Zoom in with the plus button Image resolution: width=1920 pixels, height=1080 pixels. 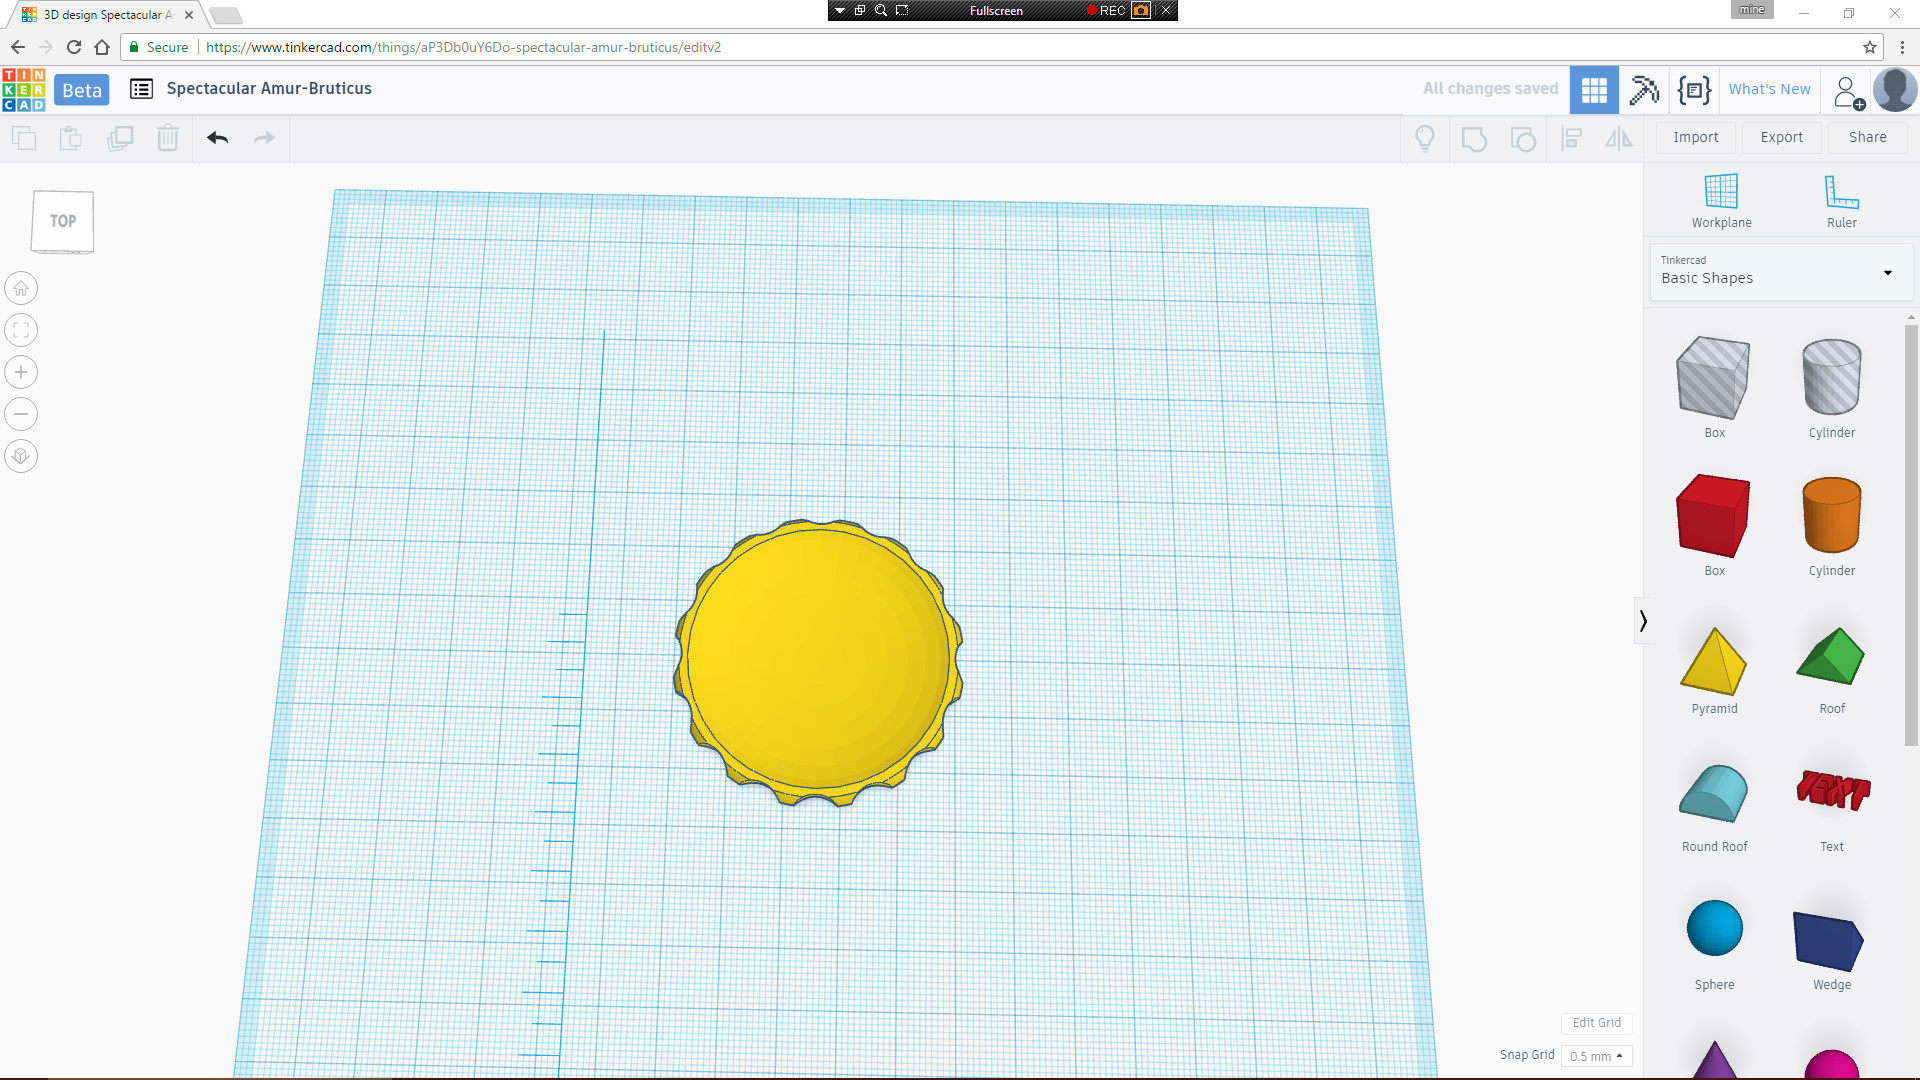point(21,372)
